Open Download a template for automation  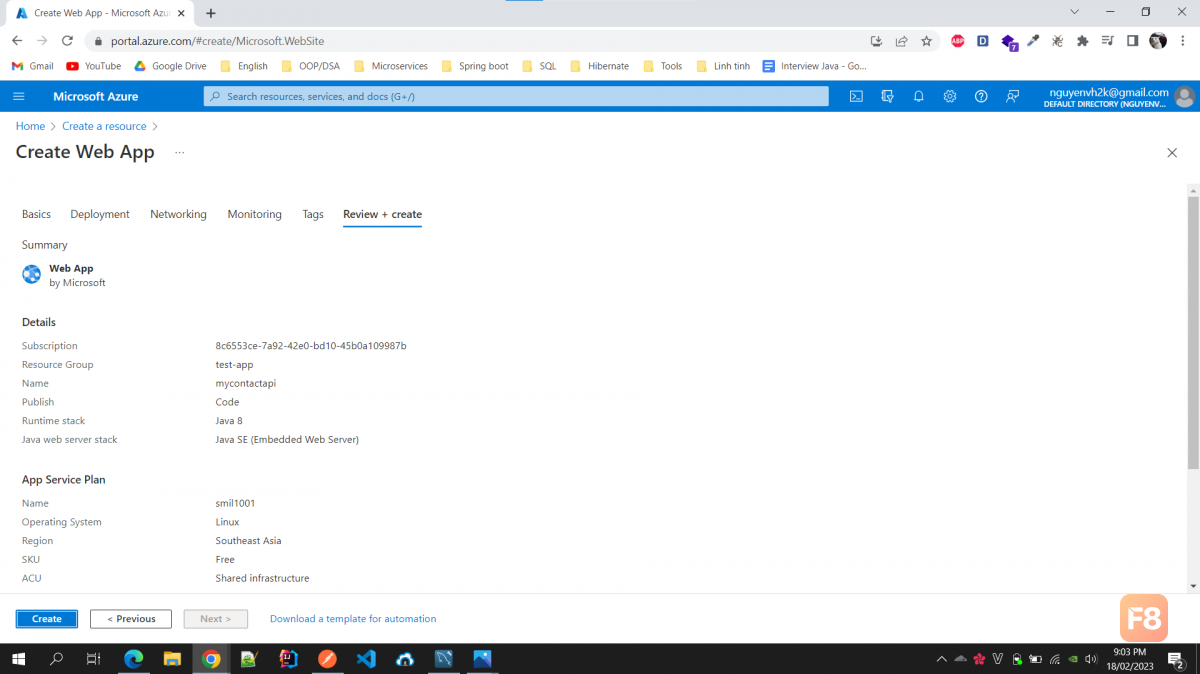click(x=353, y=619)
